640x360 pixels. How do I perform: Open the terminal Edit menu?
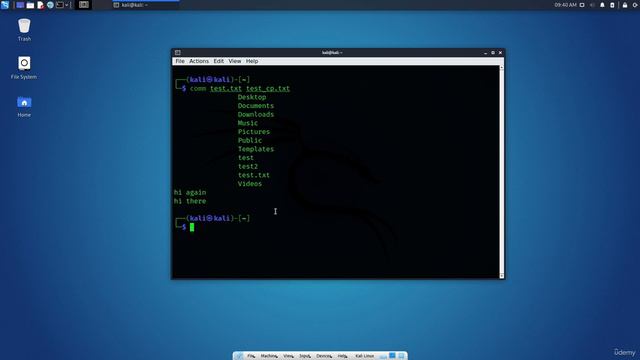[x=218, y=61]
